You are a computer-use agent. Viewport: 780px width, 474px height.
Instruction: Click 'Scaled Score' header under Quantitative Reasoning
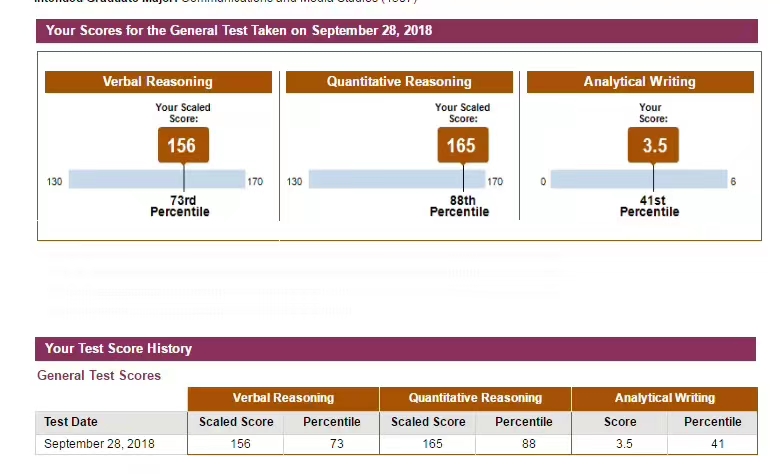point(428,422)
